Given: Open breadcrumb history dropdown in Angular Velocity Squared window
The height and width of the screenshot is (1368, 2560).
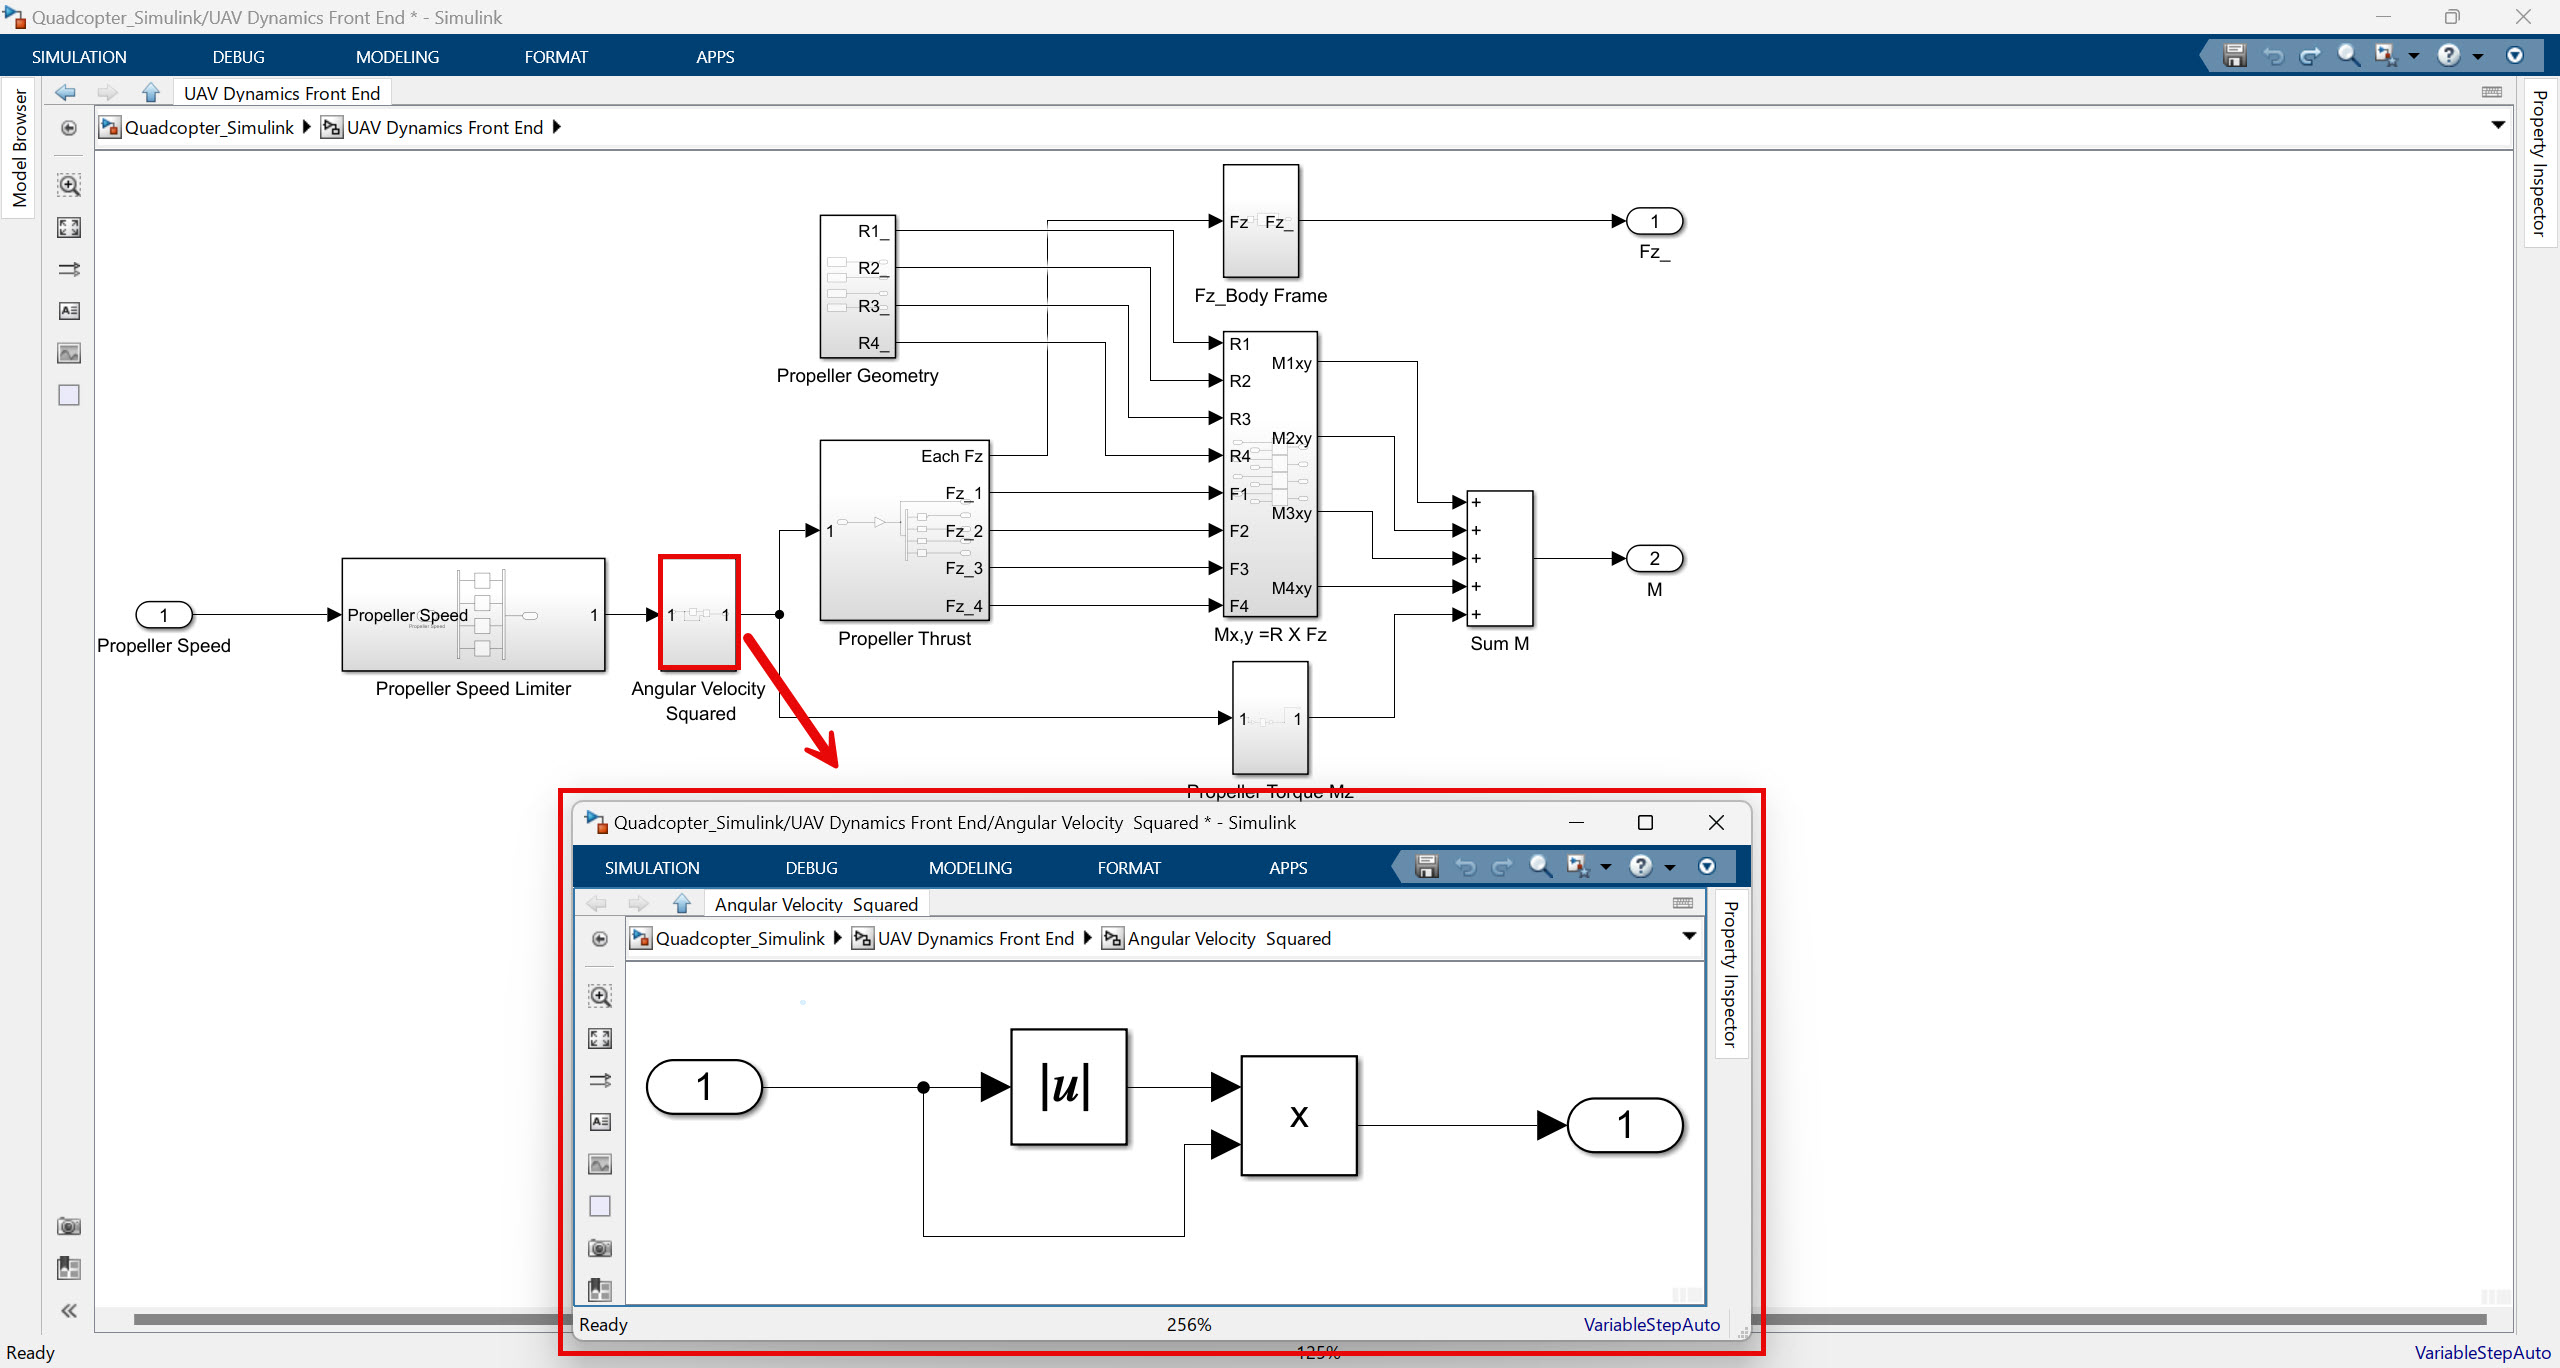Looking at the screenshot, I should point(1689,936).
